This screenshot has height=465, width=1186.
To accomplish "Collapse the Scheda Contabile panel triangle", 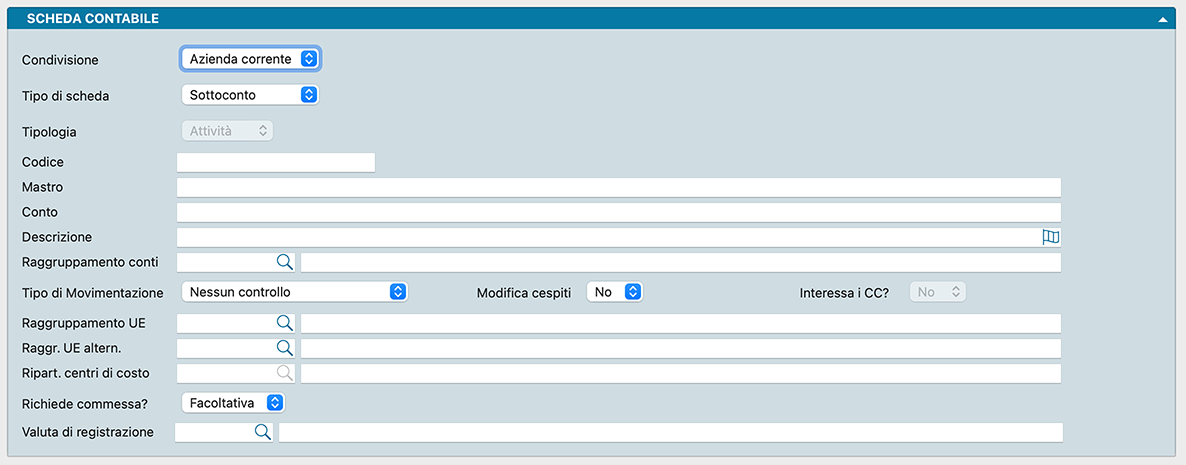I will (1163, 19).
